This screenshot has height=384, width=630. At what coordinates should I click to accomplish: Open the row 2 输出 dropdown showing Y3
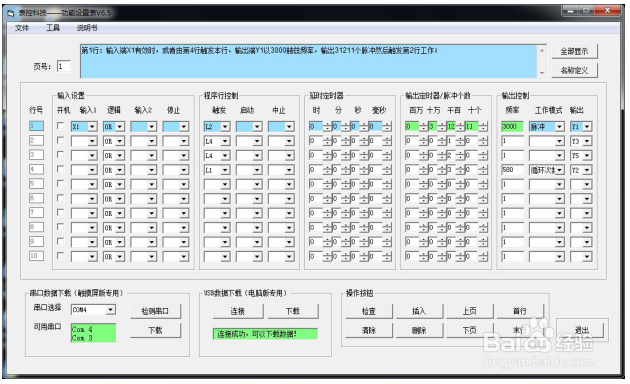pos(581,141)
